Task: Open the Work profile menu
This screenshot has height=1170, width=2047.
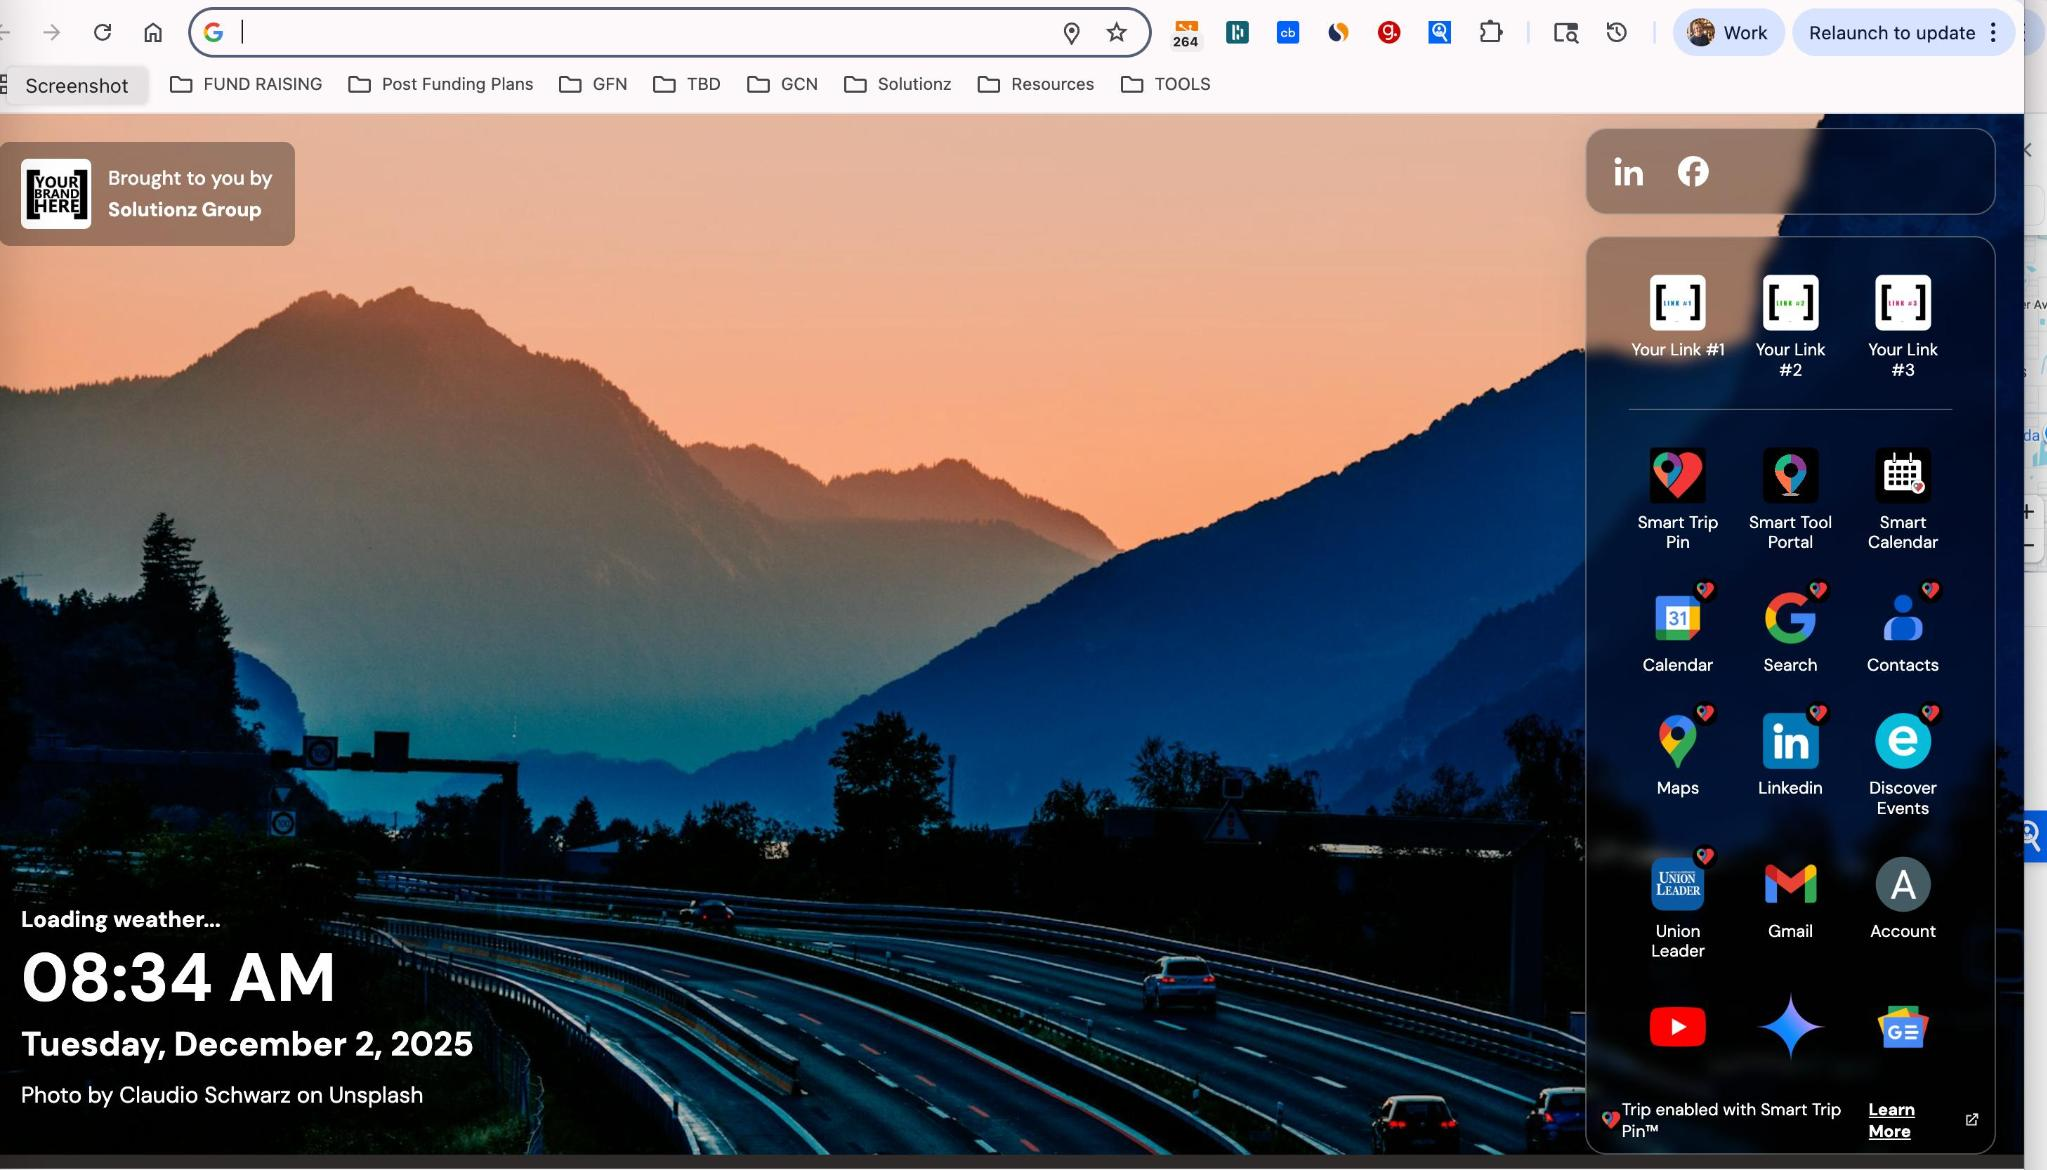Action: [1728, 33]
